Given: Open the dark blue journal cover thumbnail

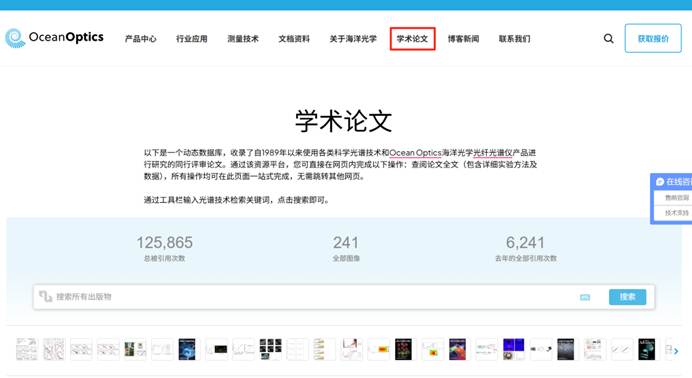Looking at the screenshot, I should 187,349.
